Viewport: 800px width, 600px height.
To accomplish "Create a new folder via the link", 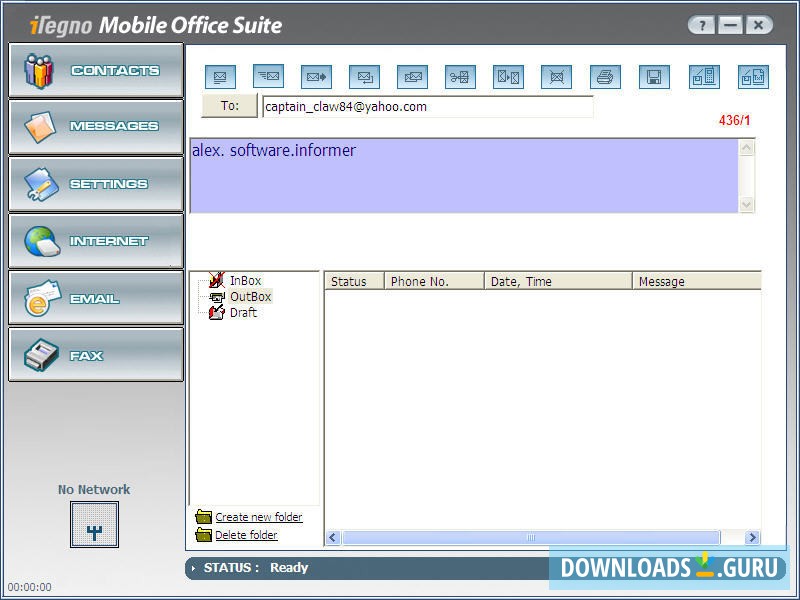I will point(258,517).
